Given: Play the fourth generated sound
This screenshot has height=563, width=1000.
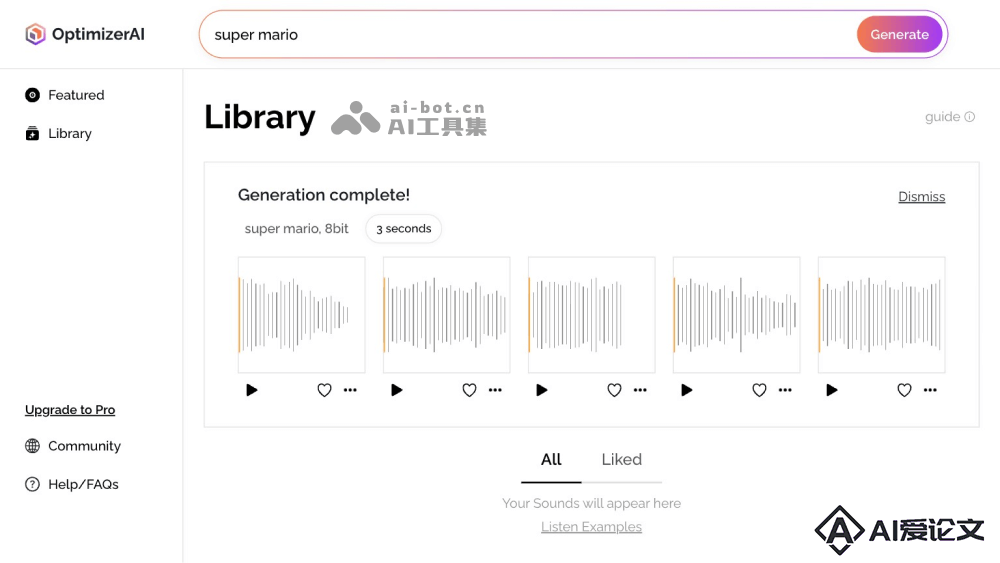Looking at the screenshot, I should tap(686, 390).
